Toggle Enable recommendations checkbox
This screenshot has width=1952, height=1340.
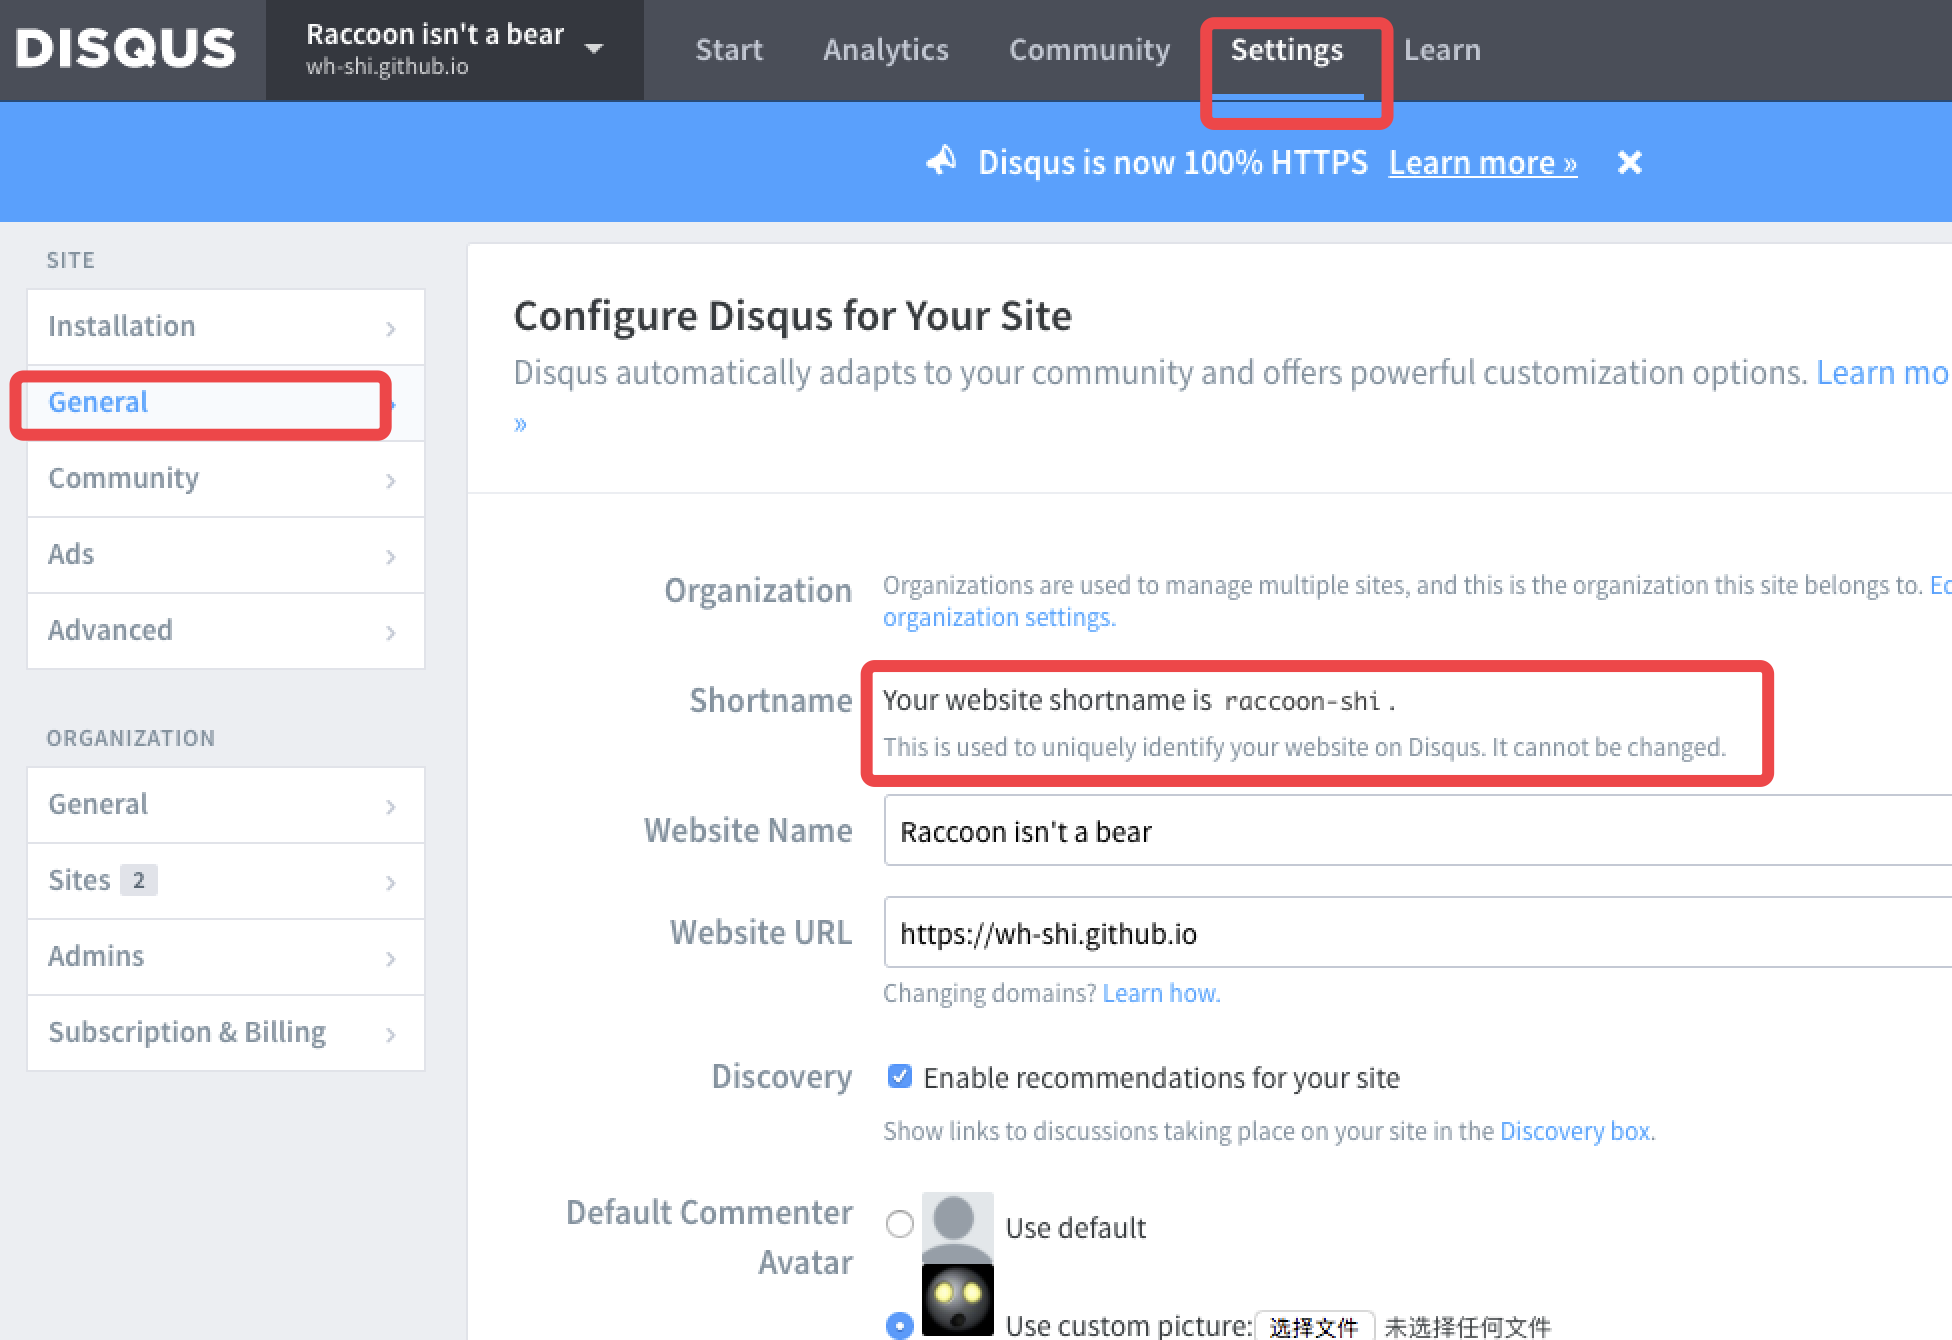(x=899, y=1076)
